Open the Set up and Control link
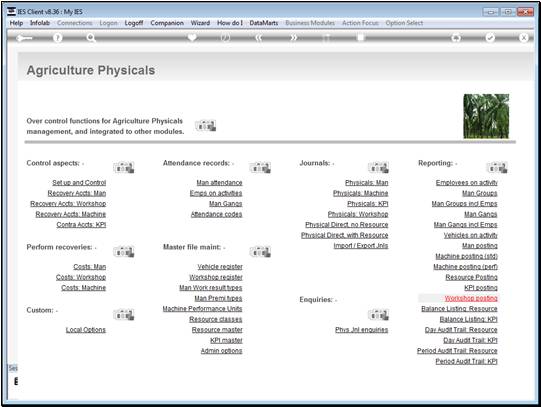 (x=79, y=183)
